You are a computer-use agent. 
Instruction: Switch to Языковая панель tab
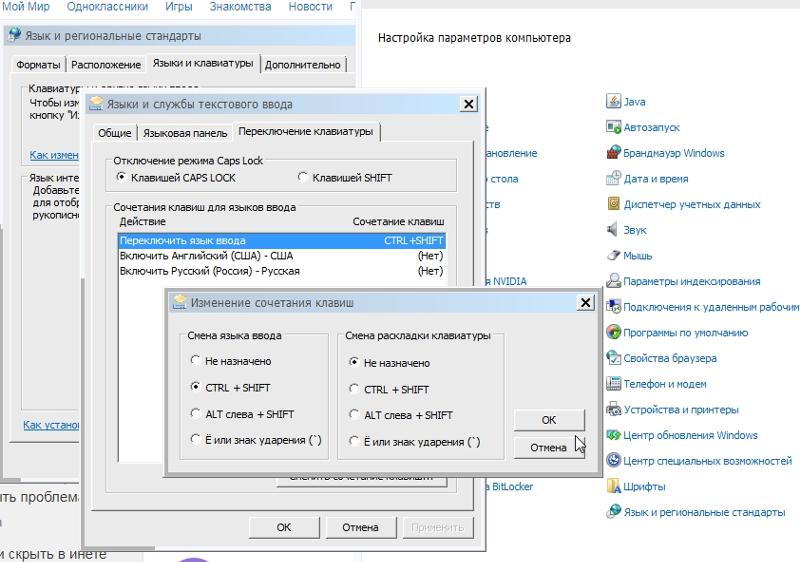pyautogui.click(x=185, y=133)
